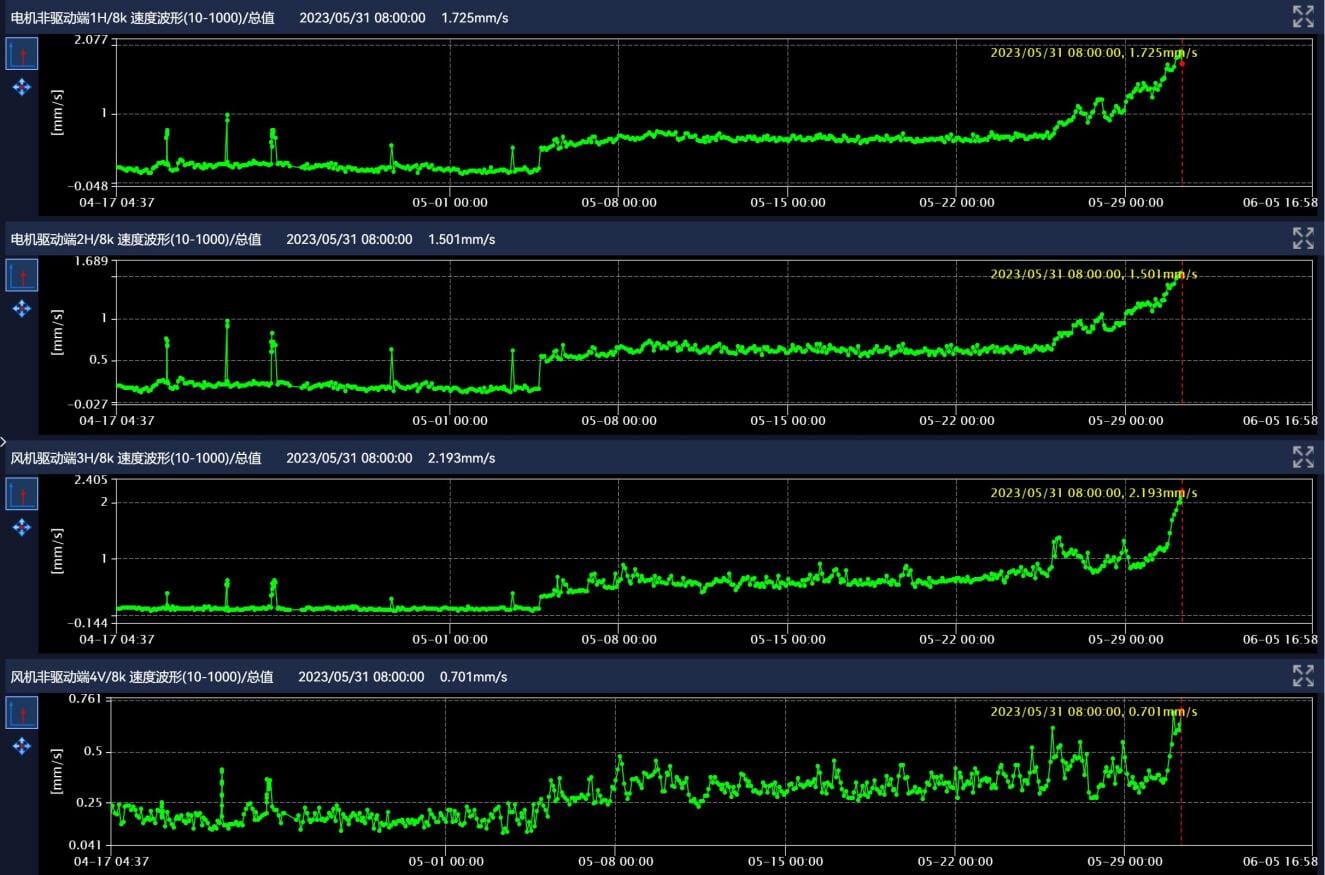Click the pan tool in 风机驱动端3H chart

21,527
